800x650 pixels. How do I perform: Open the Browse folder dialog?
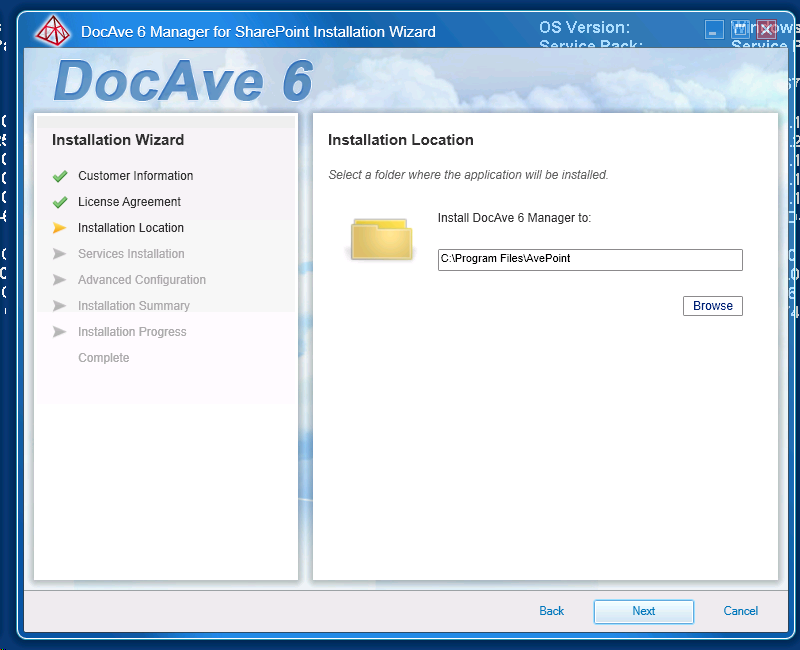click(x=712, y=305)
